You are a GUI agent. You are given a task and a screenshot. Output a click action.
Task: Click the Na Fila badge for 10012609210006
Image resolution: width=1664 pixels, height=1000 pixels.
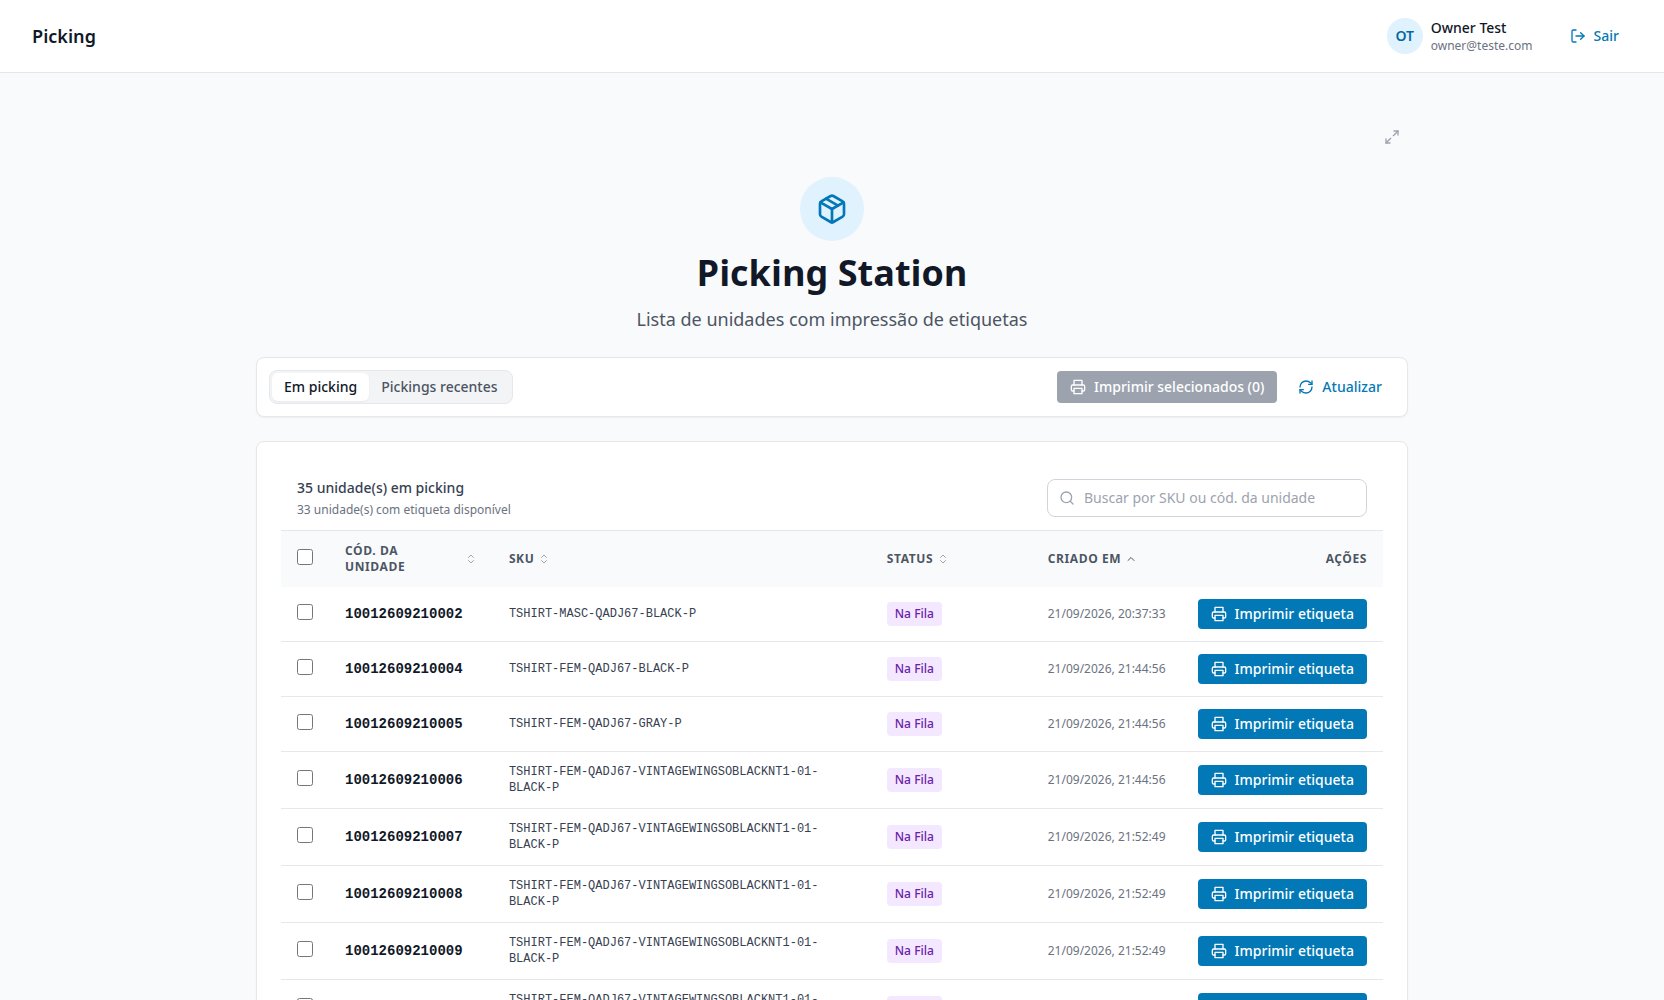(914, 780)
